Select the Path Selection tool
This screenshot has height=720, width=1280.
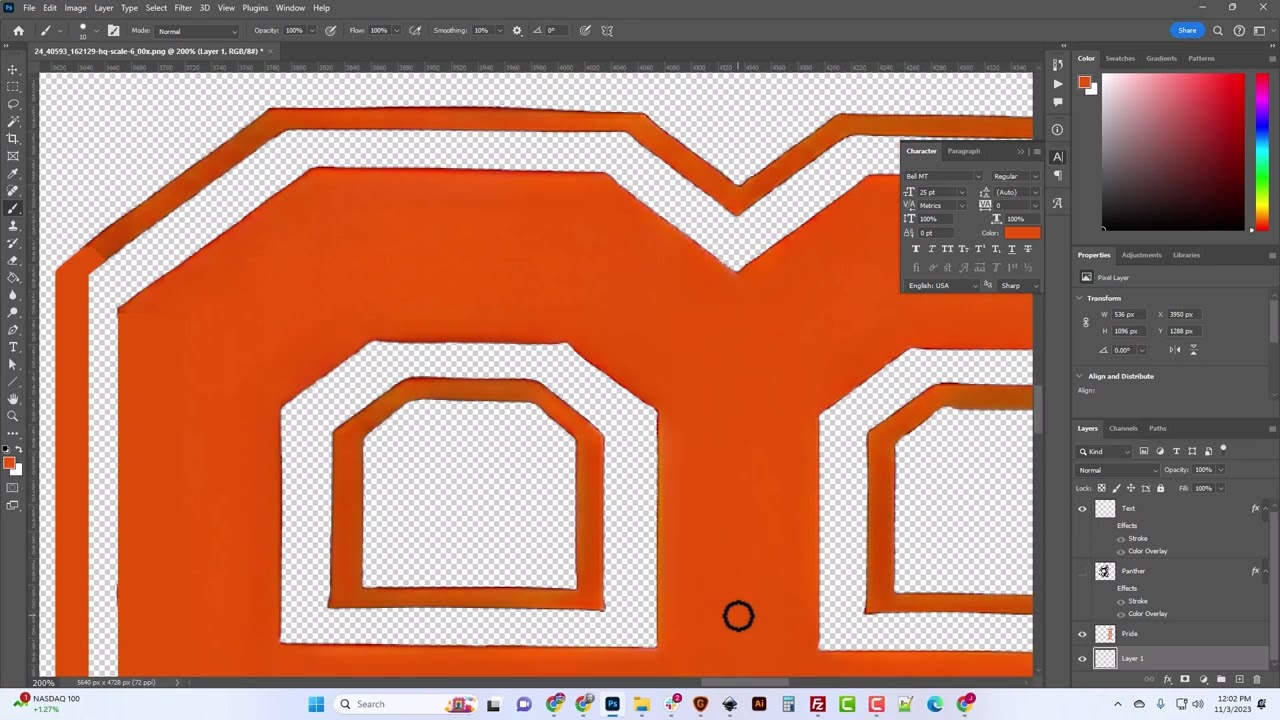13,365
